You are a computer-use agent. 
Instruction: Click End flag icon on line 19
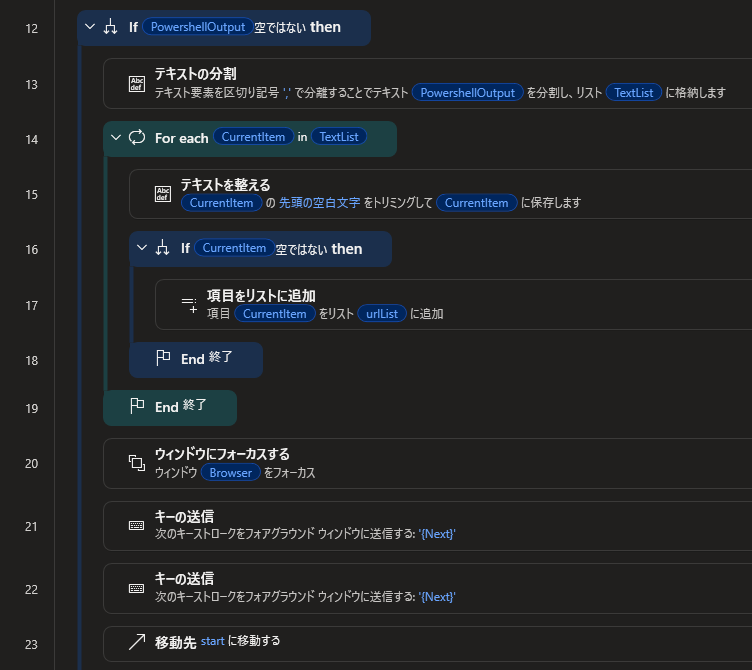click(x=137, y=406)
